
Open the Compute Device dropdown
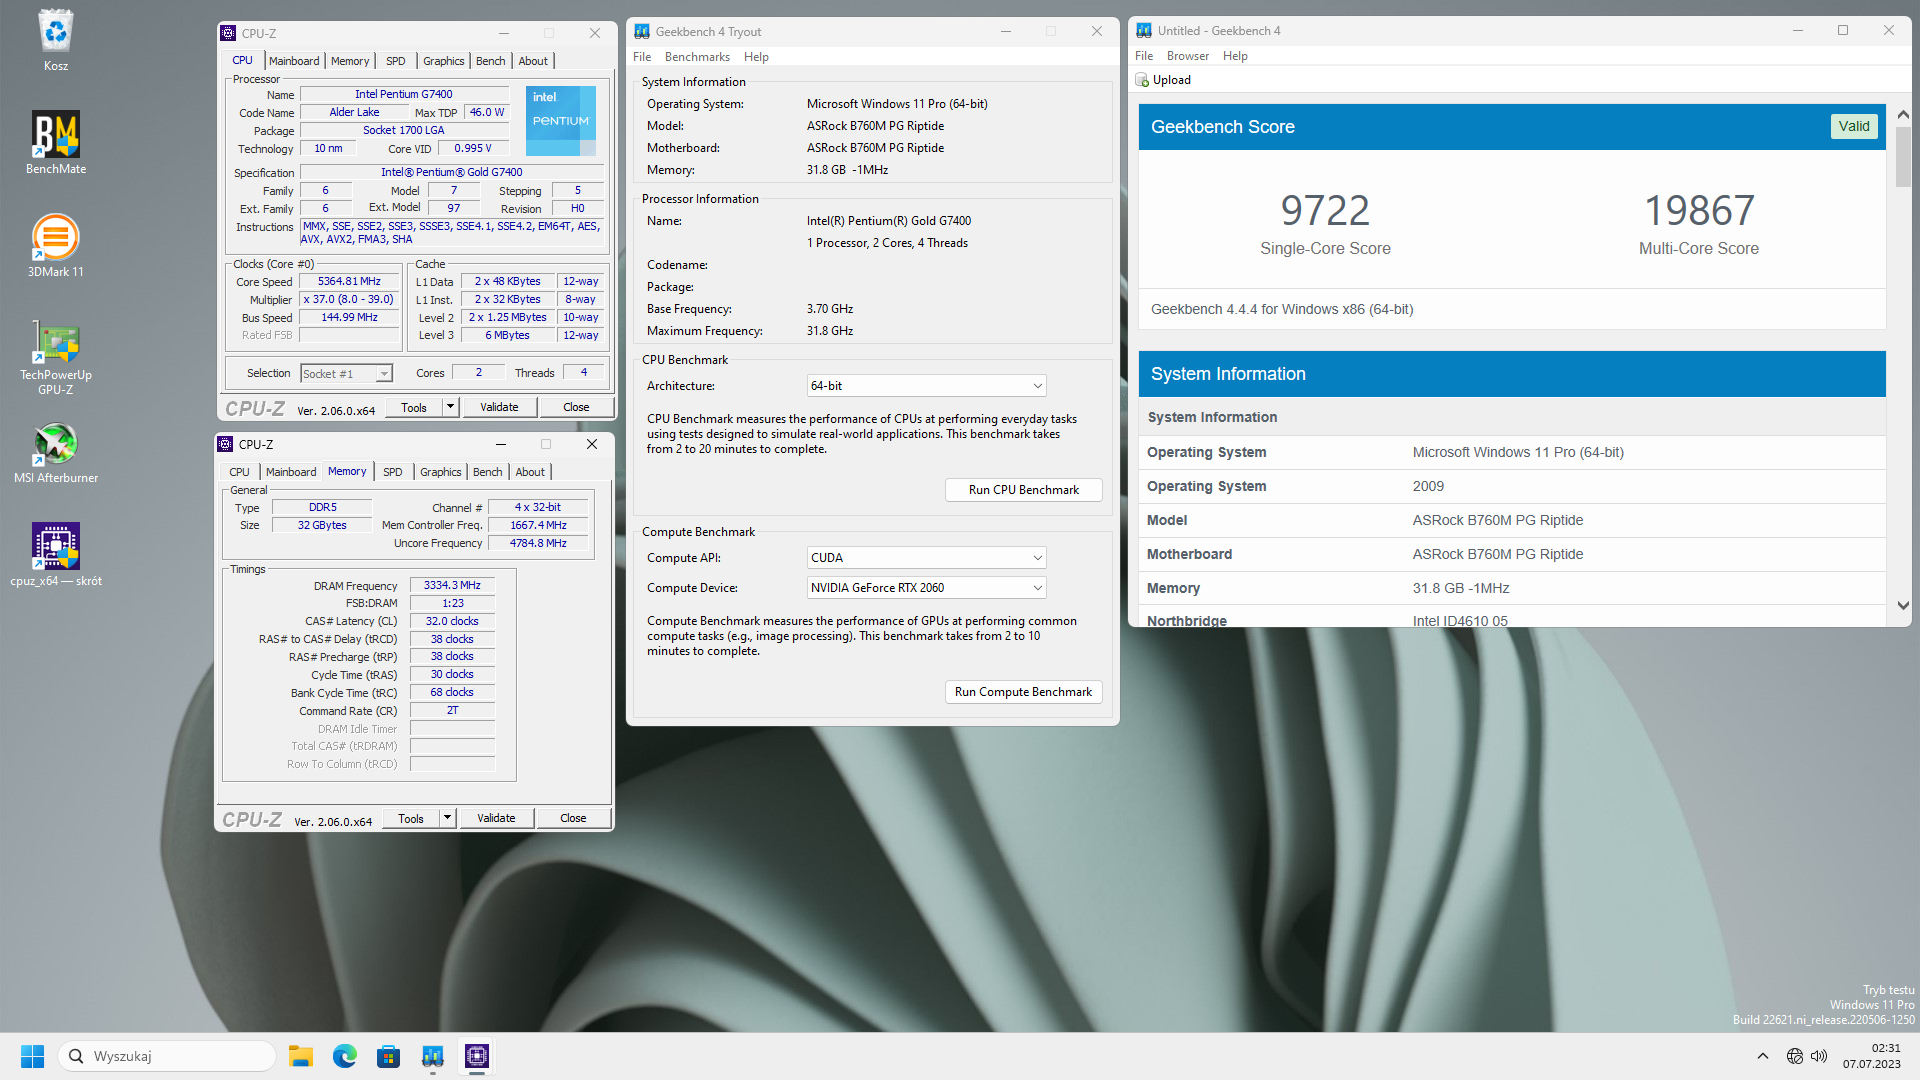(x=926, y=588)
